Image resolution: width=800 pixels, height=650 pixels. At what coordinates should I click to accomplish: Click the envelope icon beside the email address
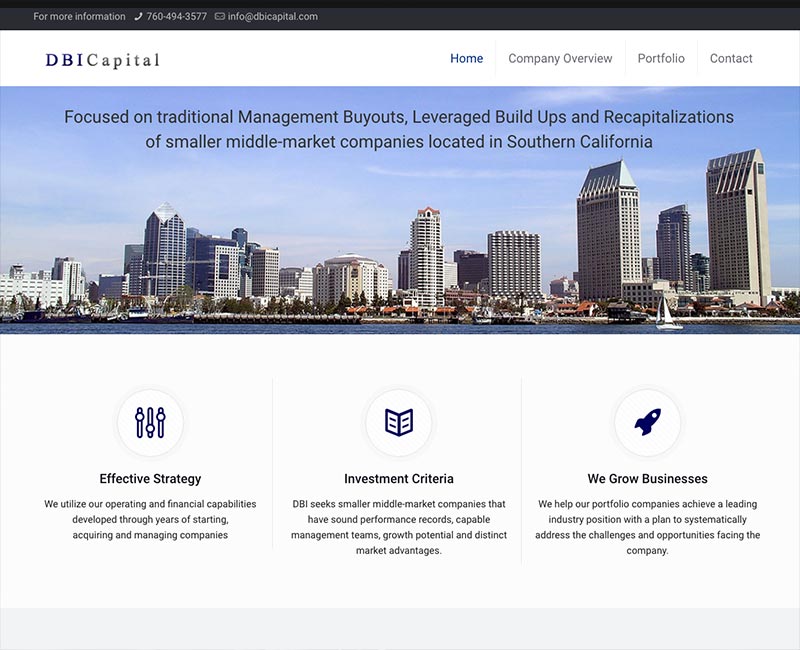[x=220, y=17]
